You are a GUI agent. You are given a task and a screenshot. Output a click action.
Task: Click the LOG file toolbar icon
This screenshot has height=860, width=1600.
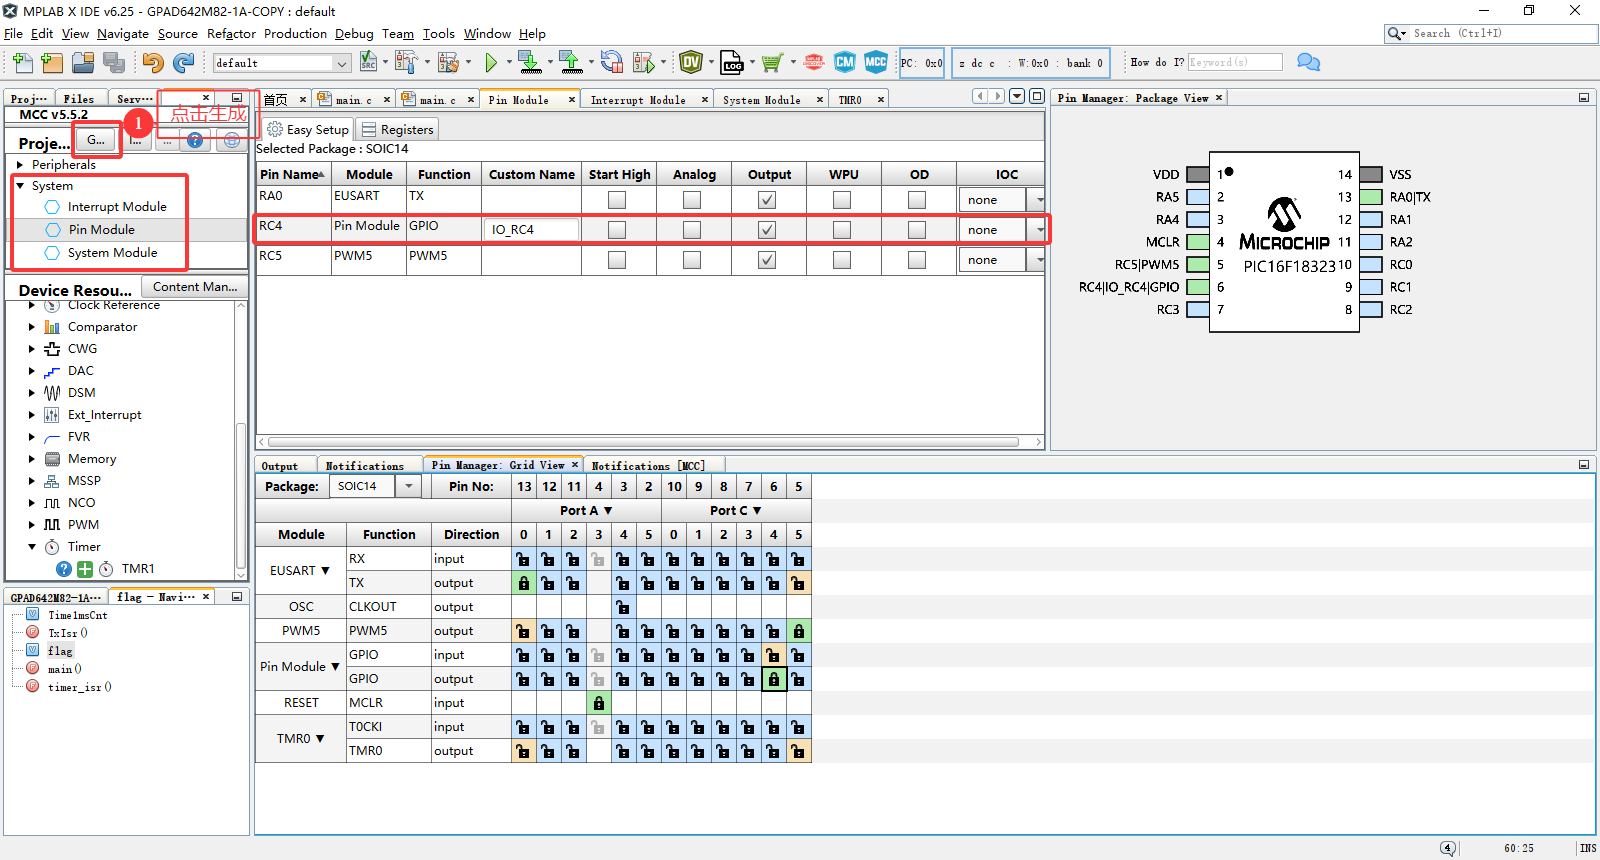pos(732,63)
